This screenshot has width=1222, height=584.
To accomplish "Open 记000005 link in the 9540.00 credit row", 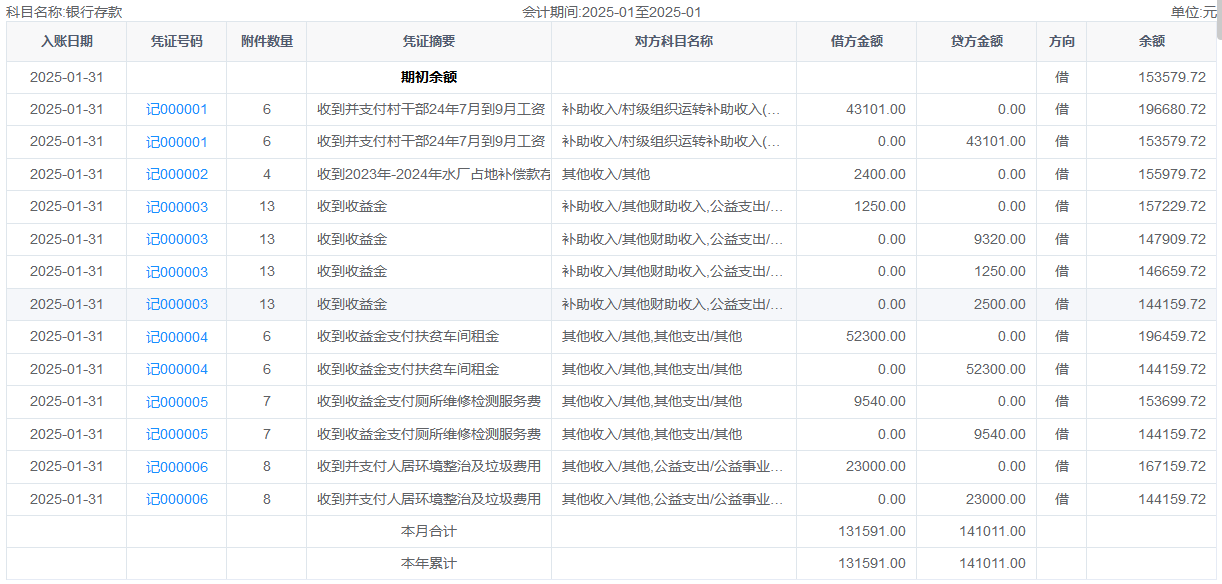I will click(x=177, y=434).
